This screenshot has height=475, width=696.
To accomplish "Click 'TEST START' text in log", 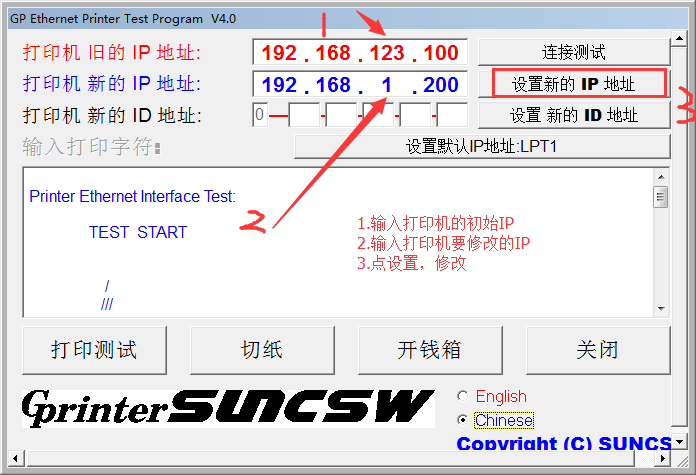I will tap(138, 232).
